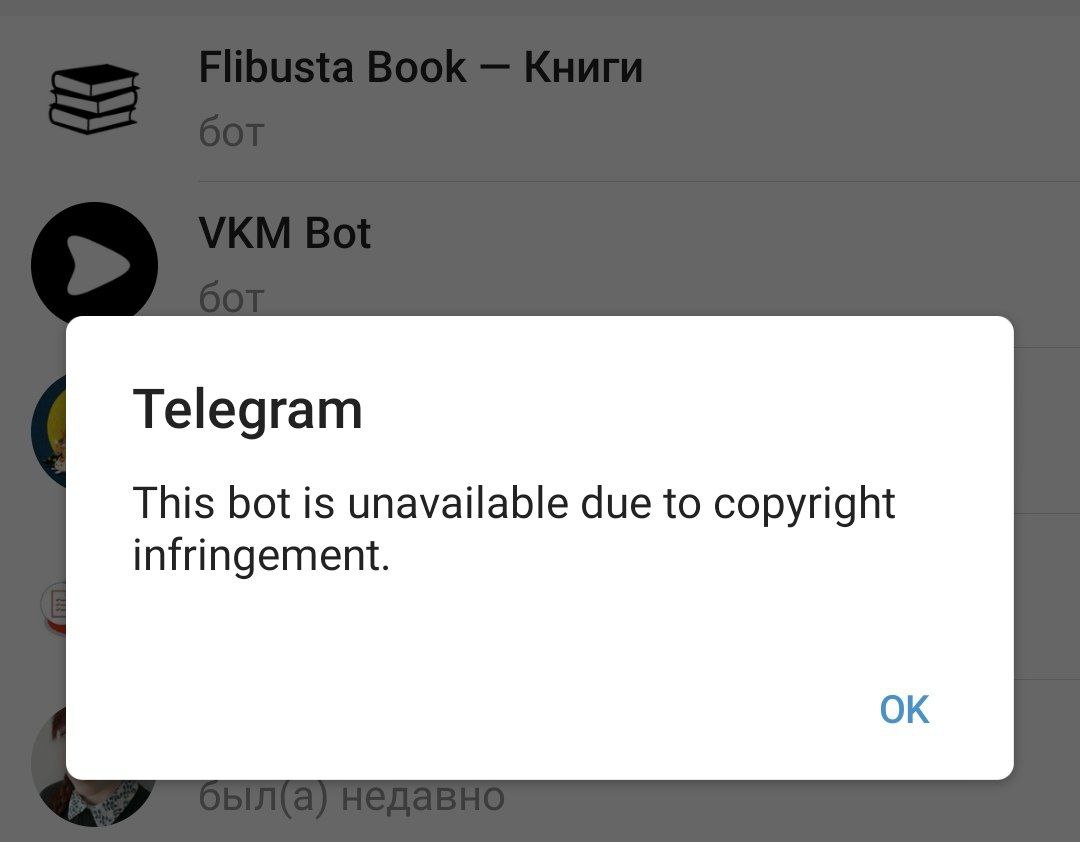Tap the 'был(а) недавно' status text

[x=351, y=797]
